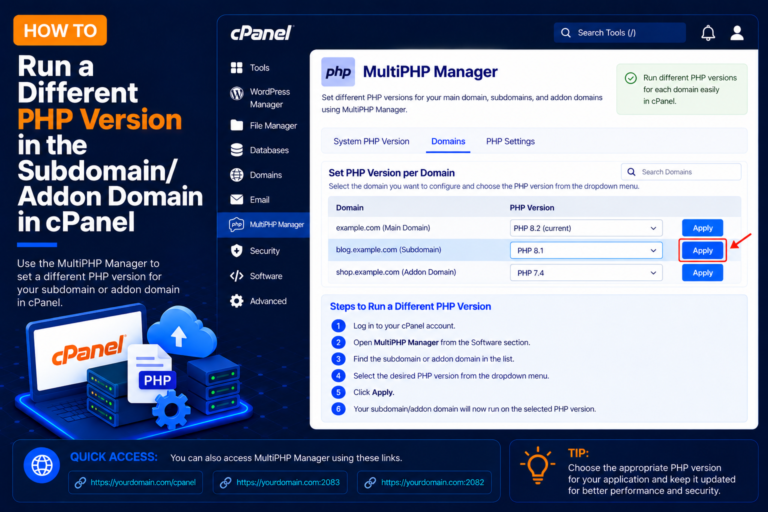Click the step text Click Apply
This screenshot has width=768, height=512.
(x=374, y=392)
